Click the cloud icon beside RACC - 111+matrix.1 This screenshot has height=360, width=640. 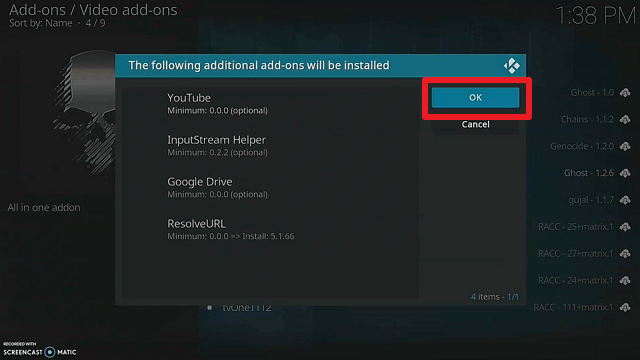click(625, 307)
